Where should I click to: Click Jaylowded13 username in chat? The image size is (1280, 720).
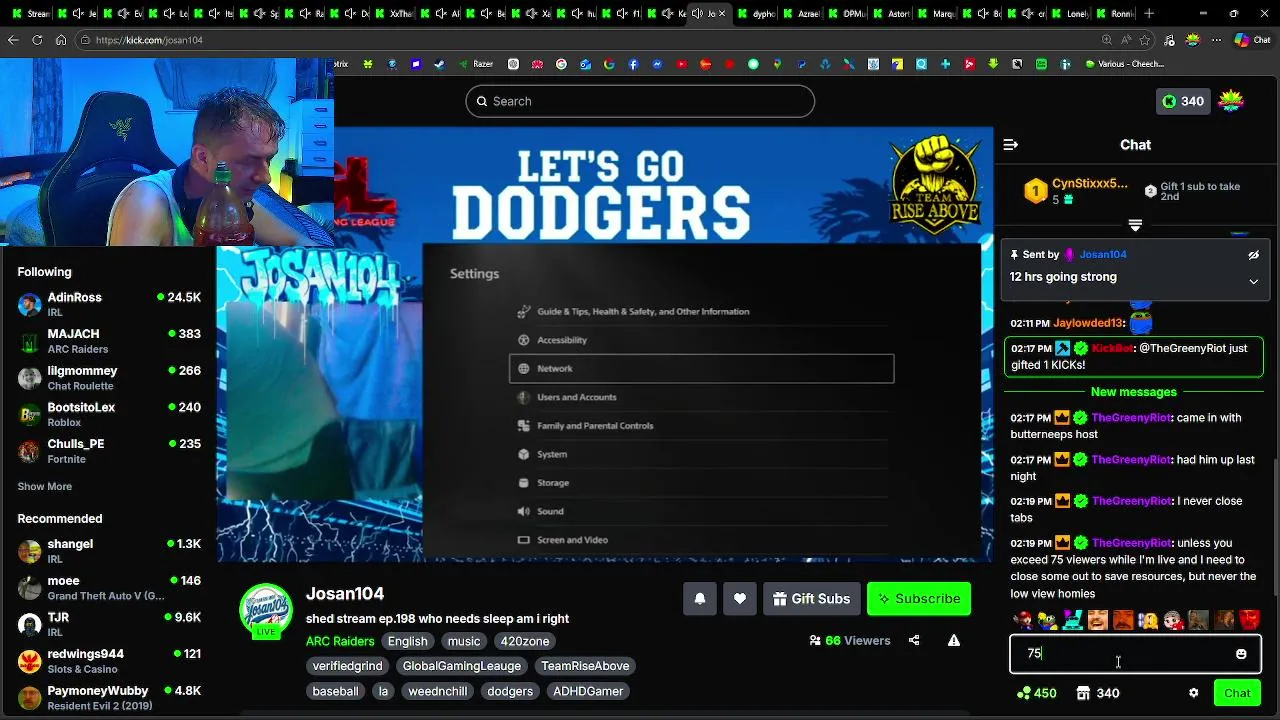point(1089,323)
